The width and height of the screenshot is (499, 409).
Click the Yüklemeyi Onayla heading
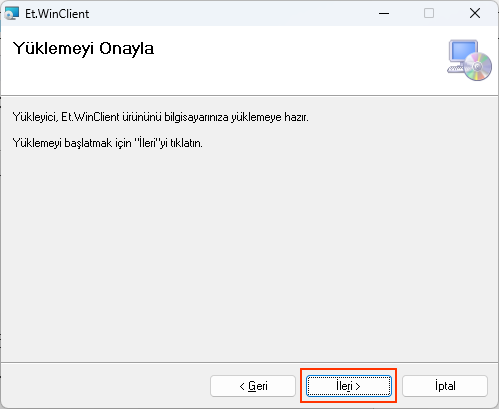pos(83,49)
